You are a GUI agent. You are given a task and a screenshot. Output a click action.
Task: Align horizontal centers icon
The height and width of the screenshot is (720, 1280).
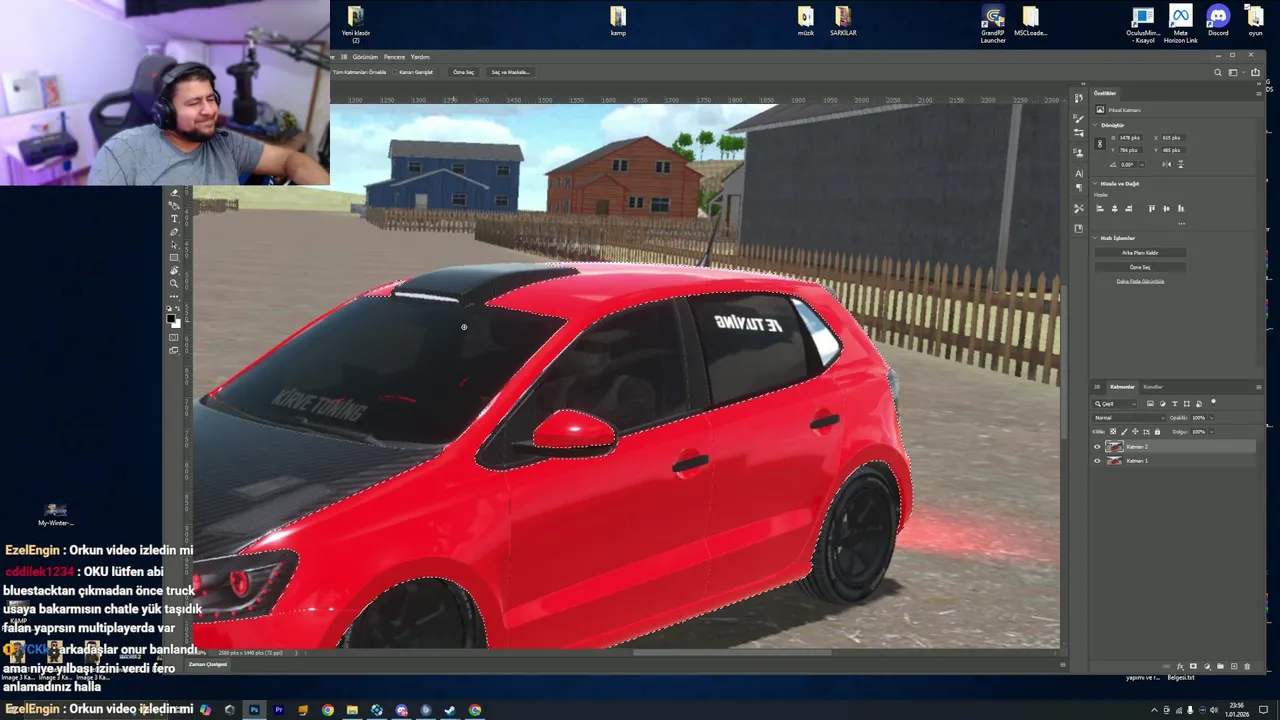(1114, 208)
